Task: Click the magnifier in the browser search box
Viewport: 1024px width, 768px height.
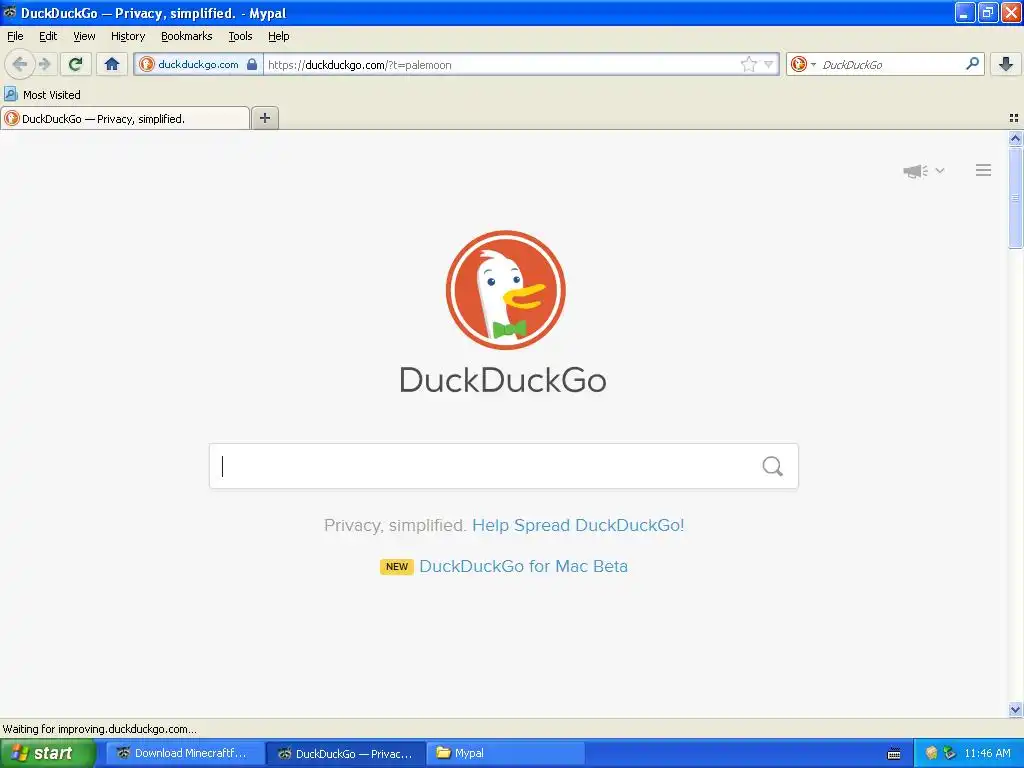Action: [972, 63]
